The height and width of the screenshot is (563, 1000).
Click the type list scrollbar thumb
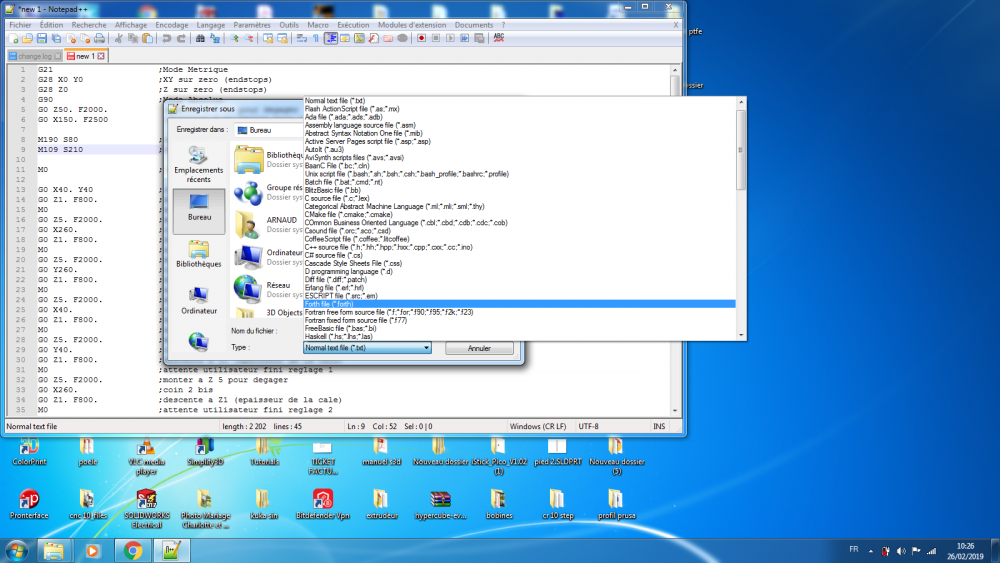(741, 150)
